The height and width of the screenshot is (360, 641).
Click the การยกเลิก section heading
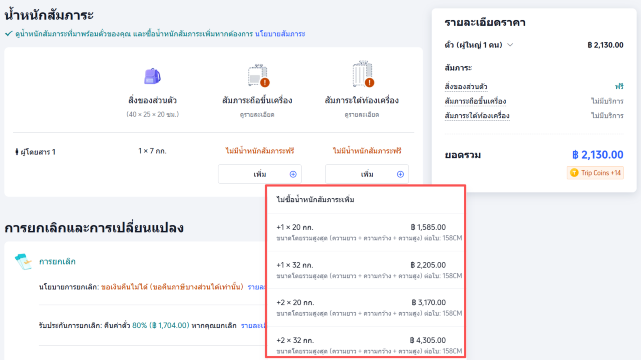click(x=57, y=262)
